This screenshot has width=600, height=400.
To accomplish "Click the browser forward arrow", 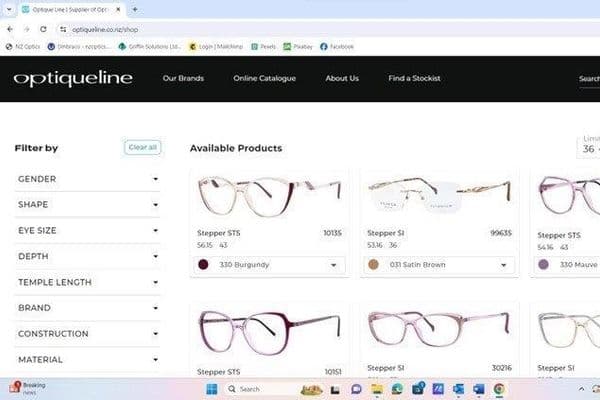I will pos(26,29).
